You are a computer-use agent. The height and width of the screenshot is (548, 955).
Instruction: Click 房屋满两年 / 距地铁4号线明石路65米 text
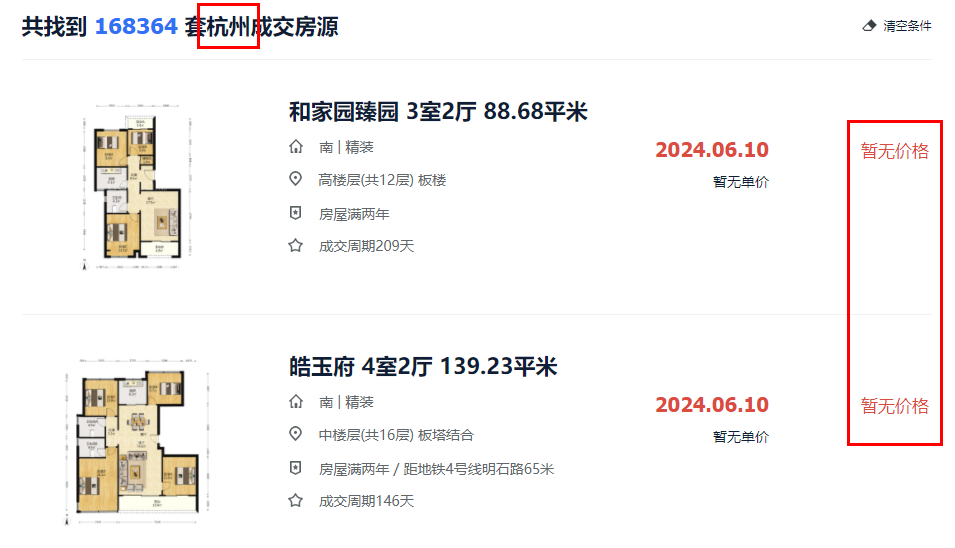(437, 469)
